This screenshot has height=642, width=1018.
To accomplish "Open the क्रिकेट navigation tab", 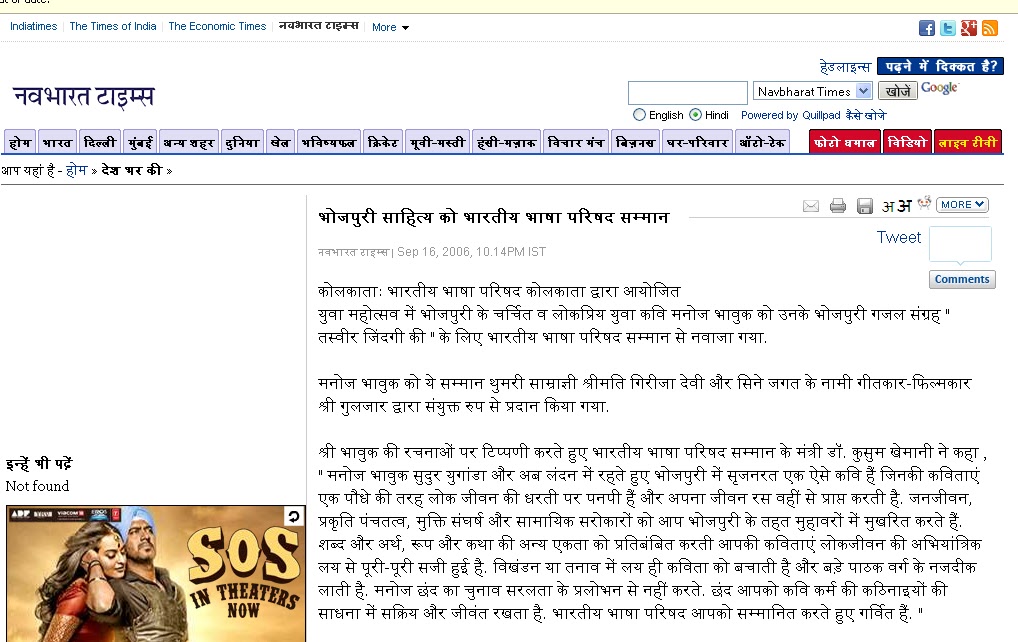I will 383,142.
